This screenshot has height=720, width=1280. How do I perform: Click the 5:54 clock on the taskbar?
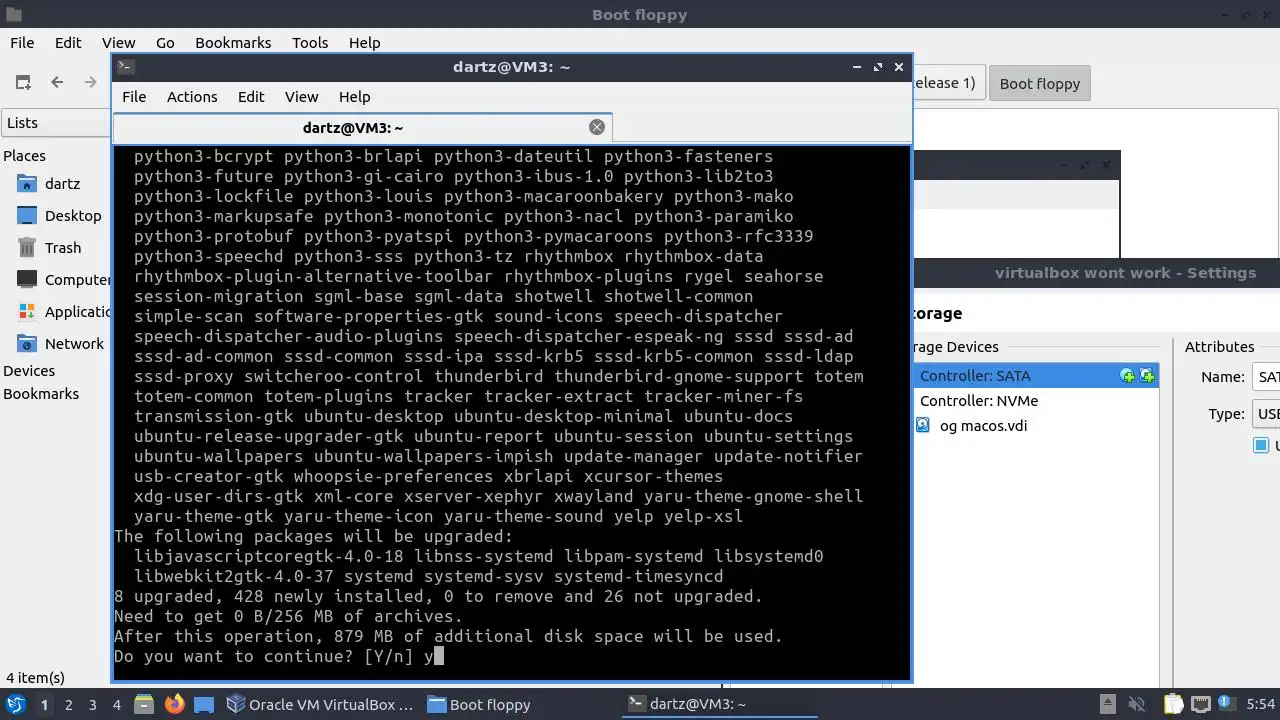coord(1261,704)
